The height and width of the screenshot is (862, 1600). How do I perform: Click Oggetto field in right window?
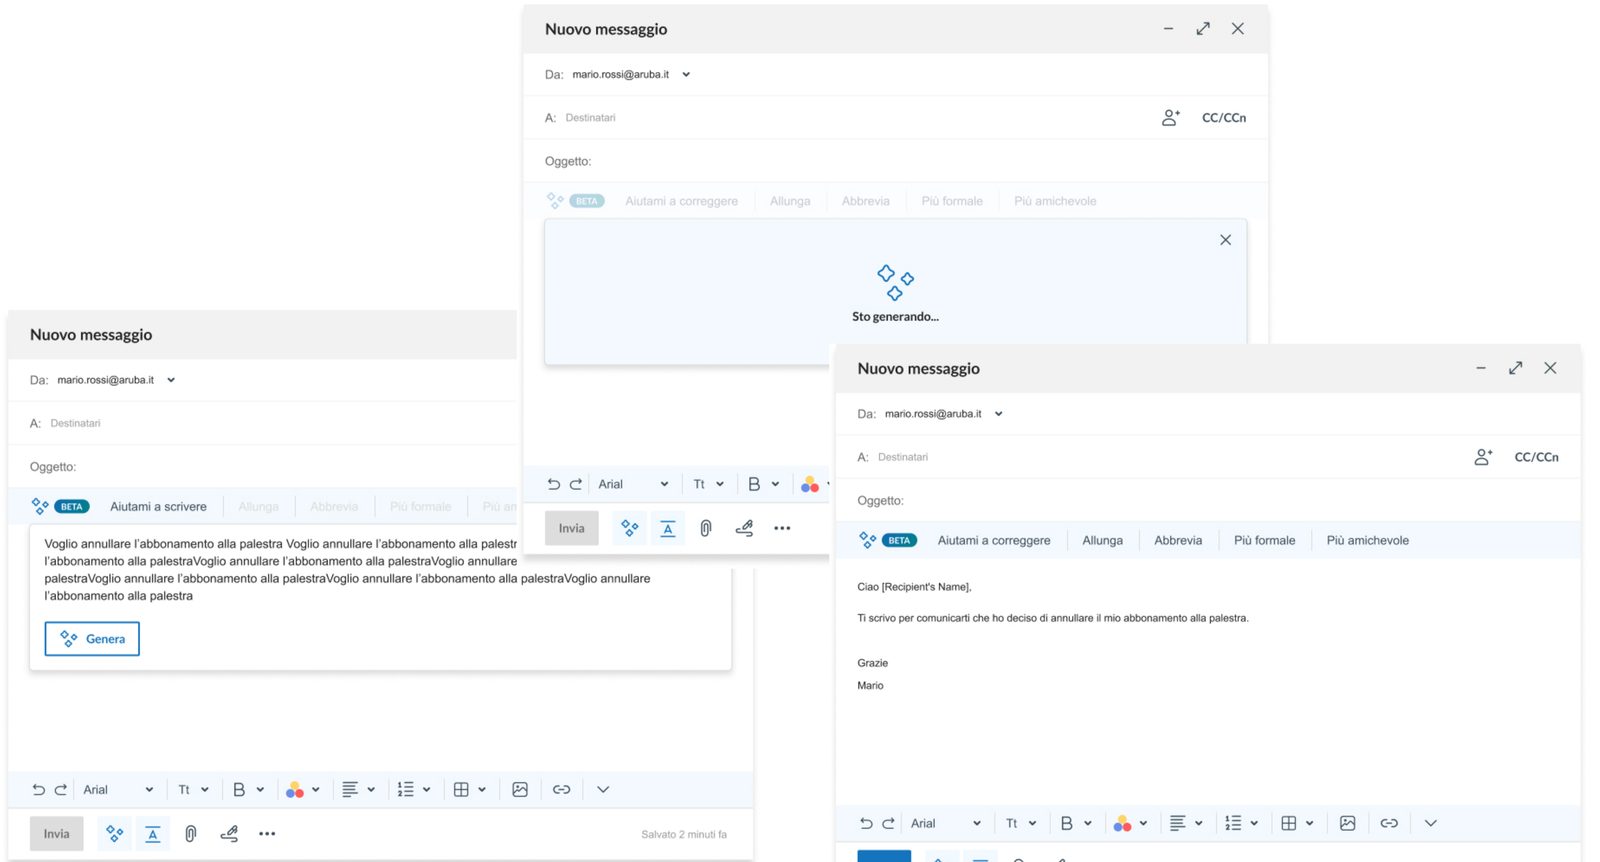tap(1208, 501)
